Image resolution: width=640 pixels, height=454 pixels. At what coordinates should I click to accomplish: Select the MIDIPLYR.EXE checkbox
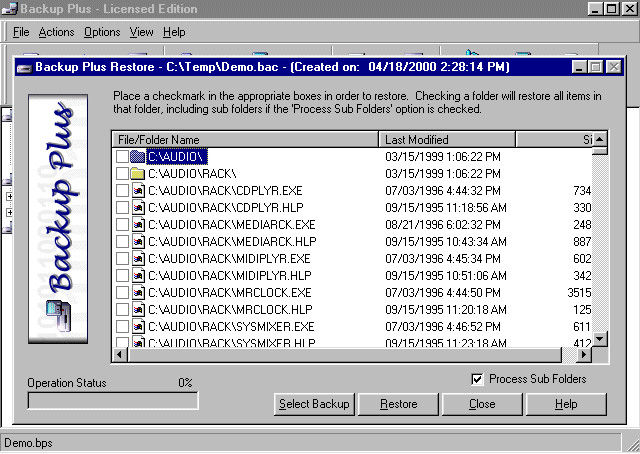[122, 258]
